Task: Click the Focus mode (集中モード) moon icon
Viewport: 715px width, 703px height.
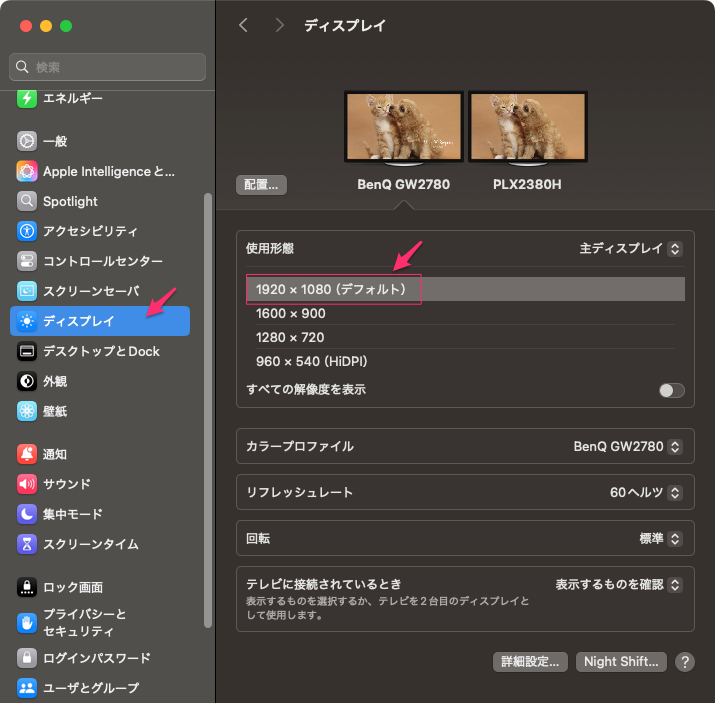Action: (27, 514)
